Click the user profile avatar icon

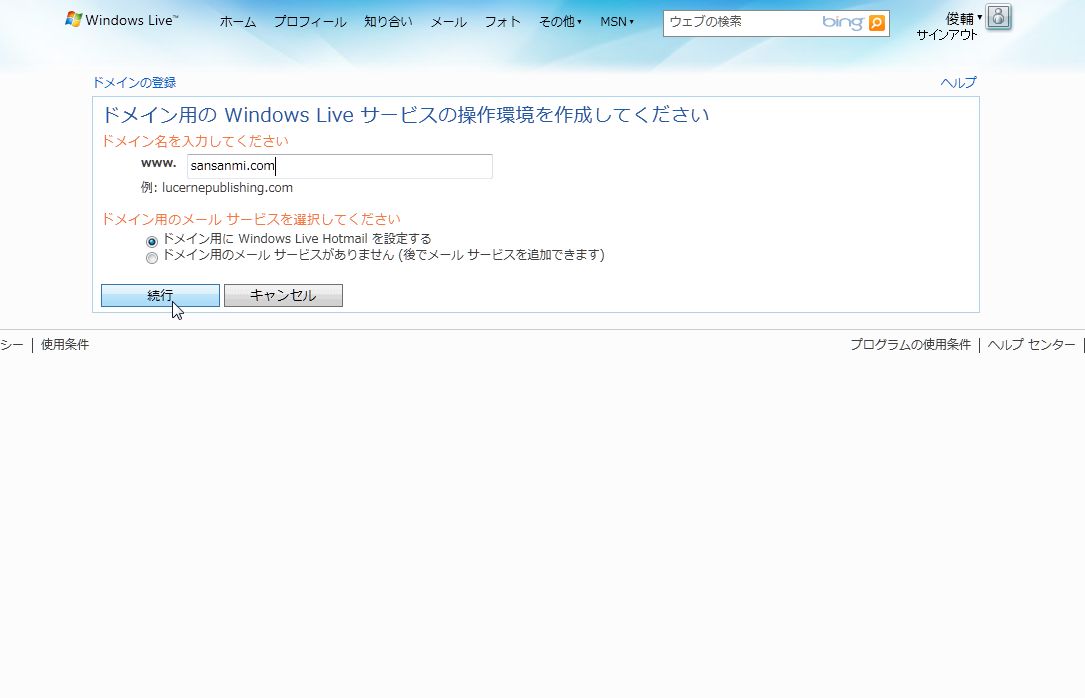click(999, 17)
